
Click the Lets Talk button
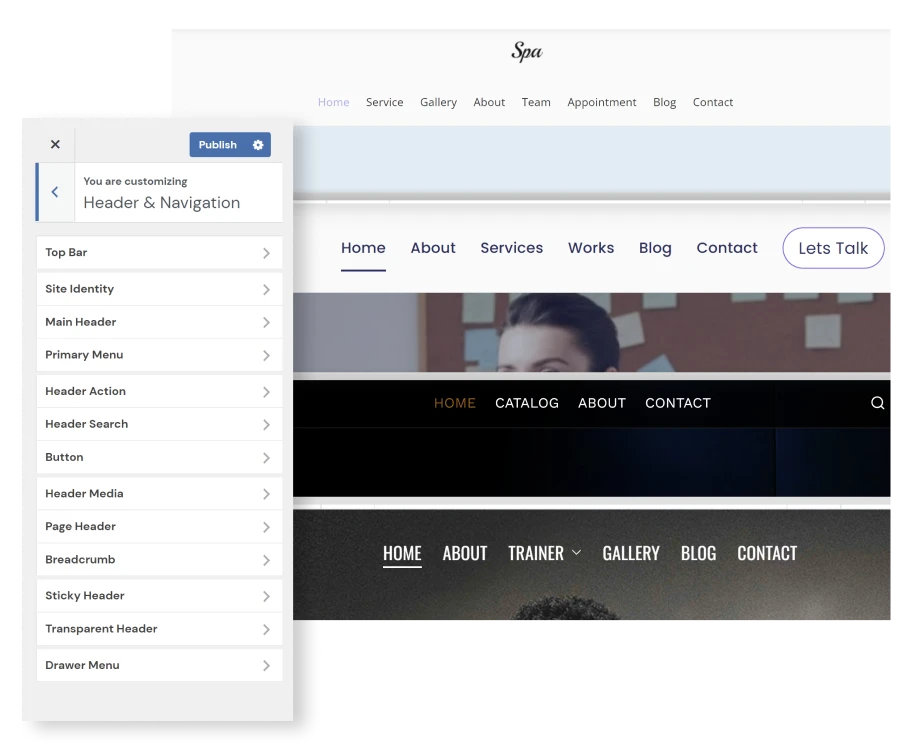point(833,248)
